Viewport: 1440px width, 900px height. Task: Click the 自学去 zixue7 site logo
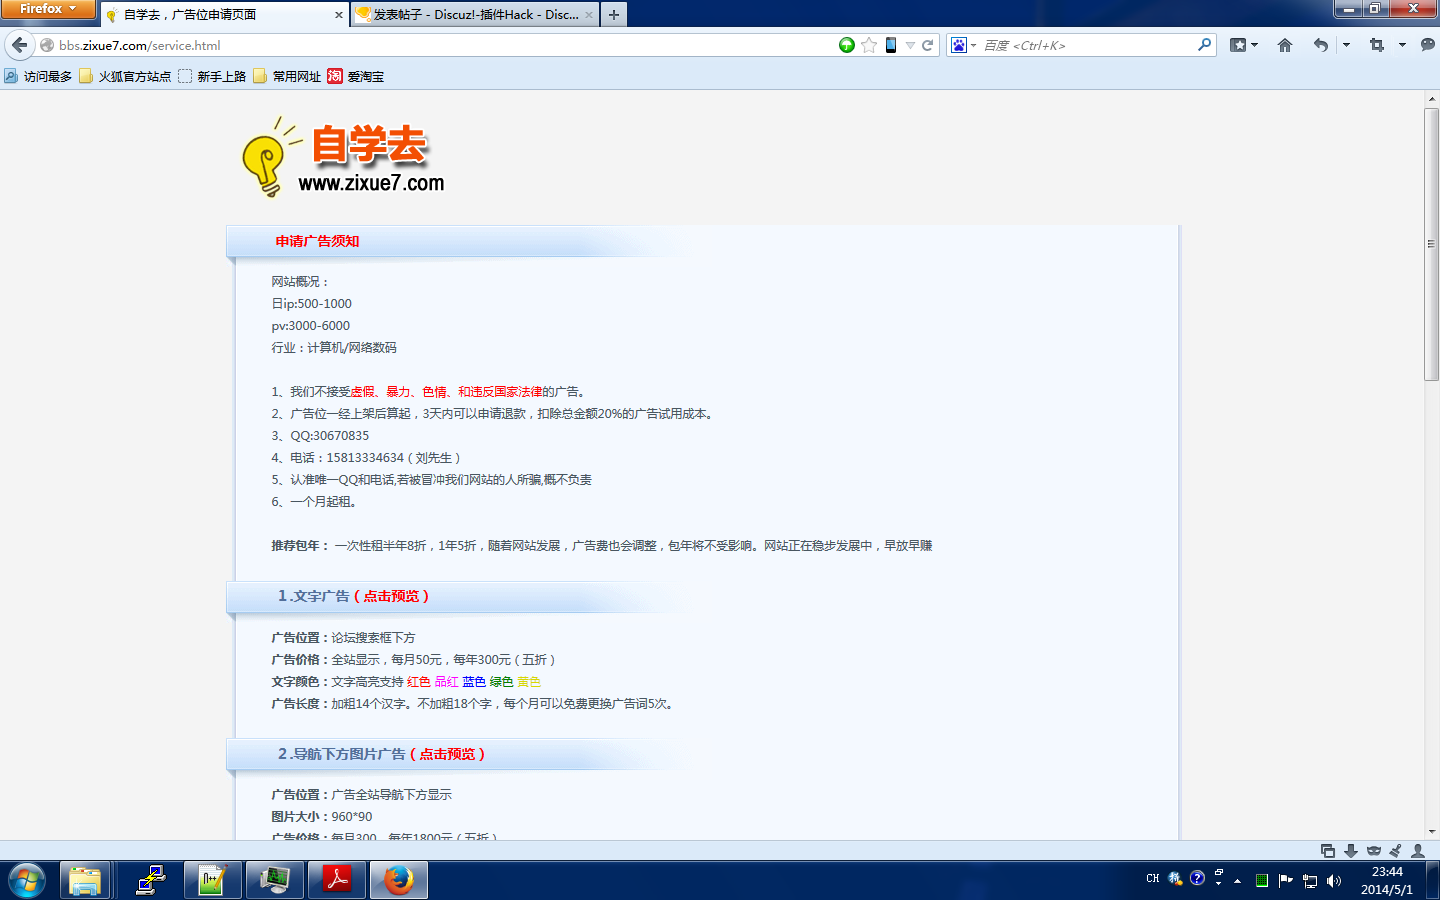click(343, 157)
